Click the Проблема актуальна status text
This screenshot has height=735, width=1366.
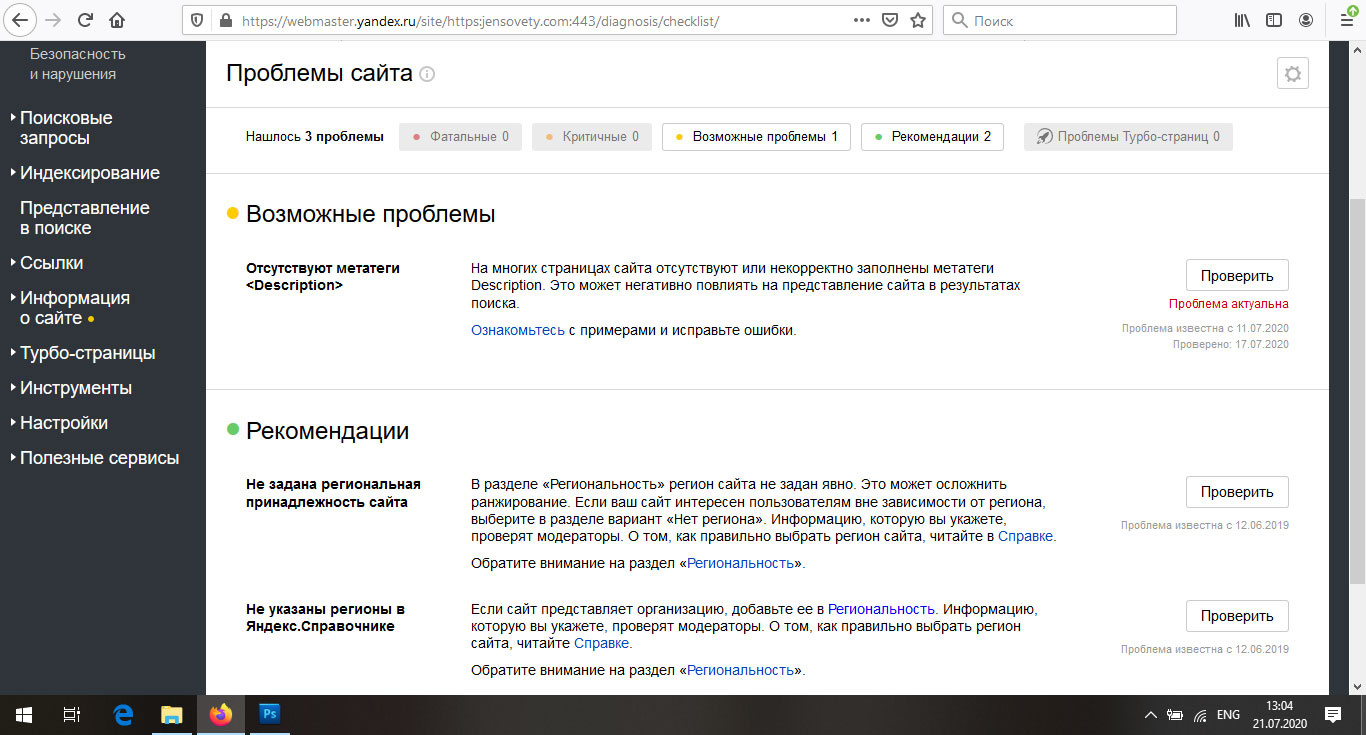pos(1228,304)
